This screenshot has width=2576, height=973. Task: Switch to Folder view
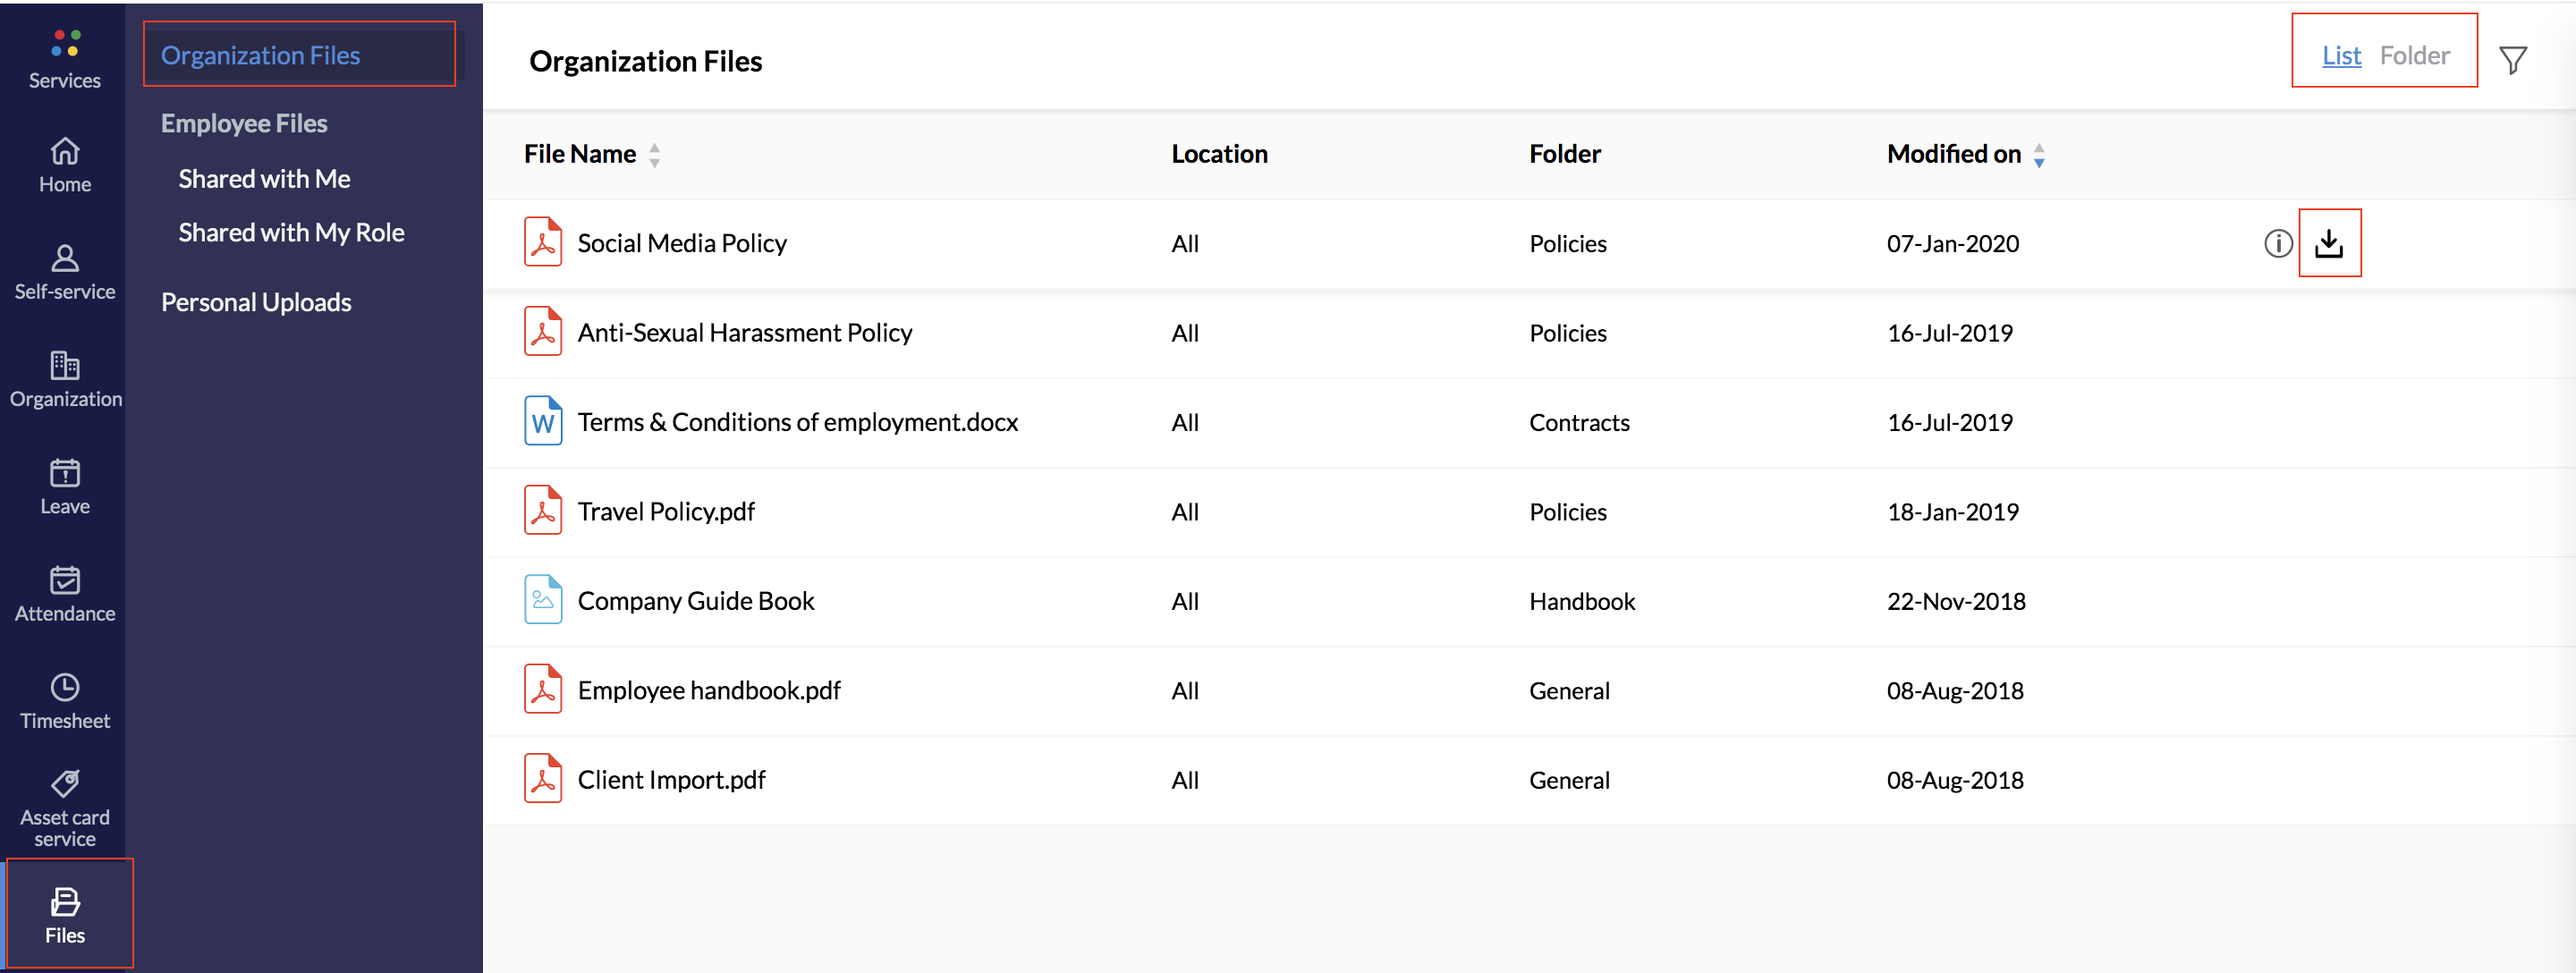tap(2414, 56)
